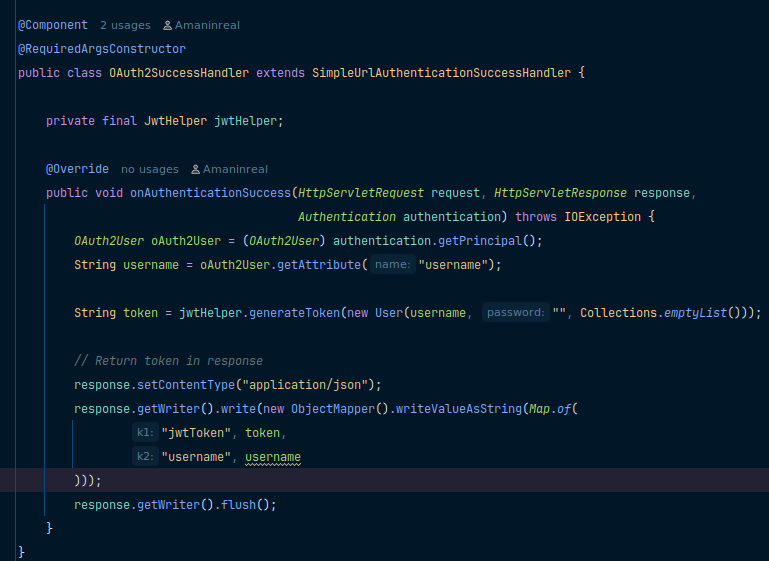Click the wavy-underlined username variable in Map.of
Image resolution: width=769 pixels, height=561 pixels.
[x=273, y=457]
